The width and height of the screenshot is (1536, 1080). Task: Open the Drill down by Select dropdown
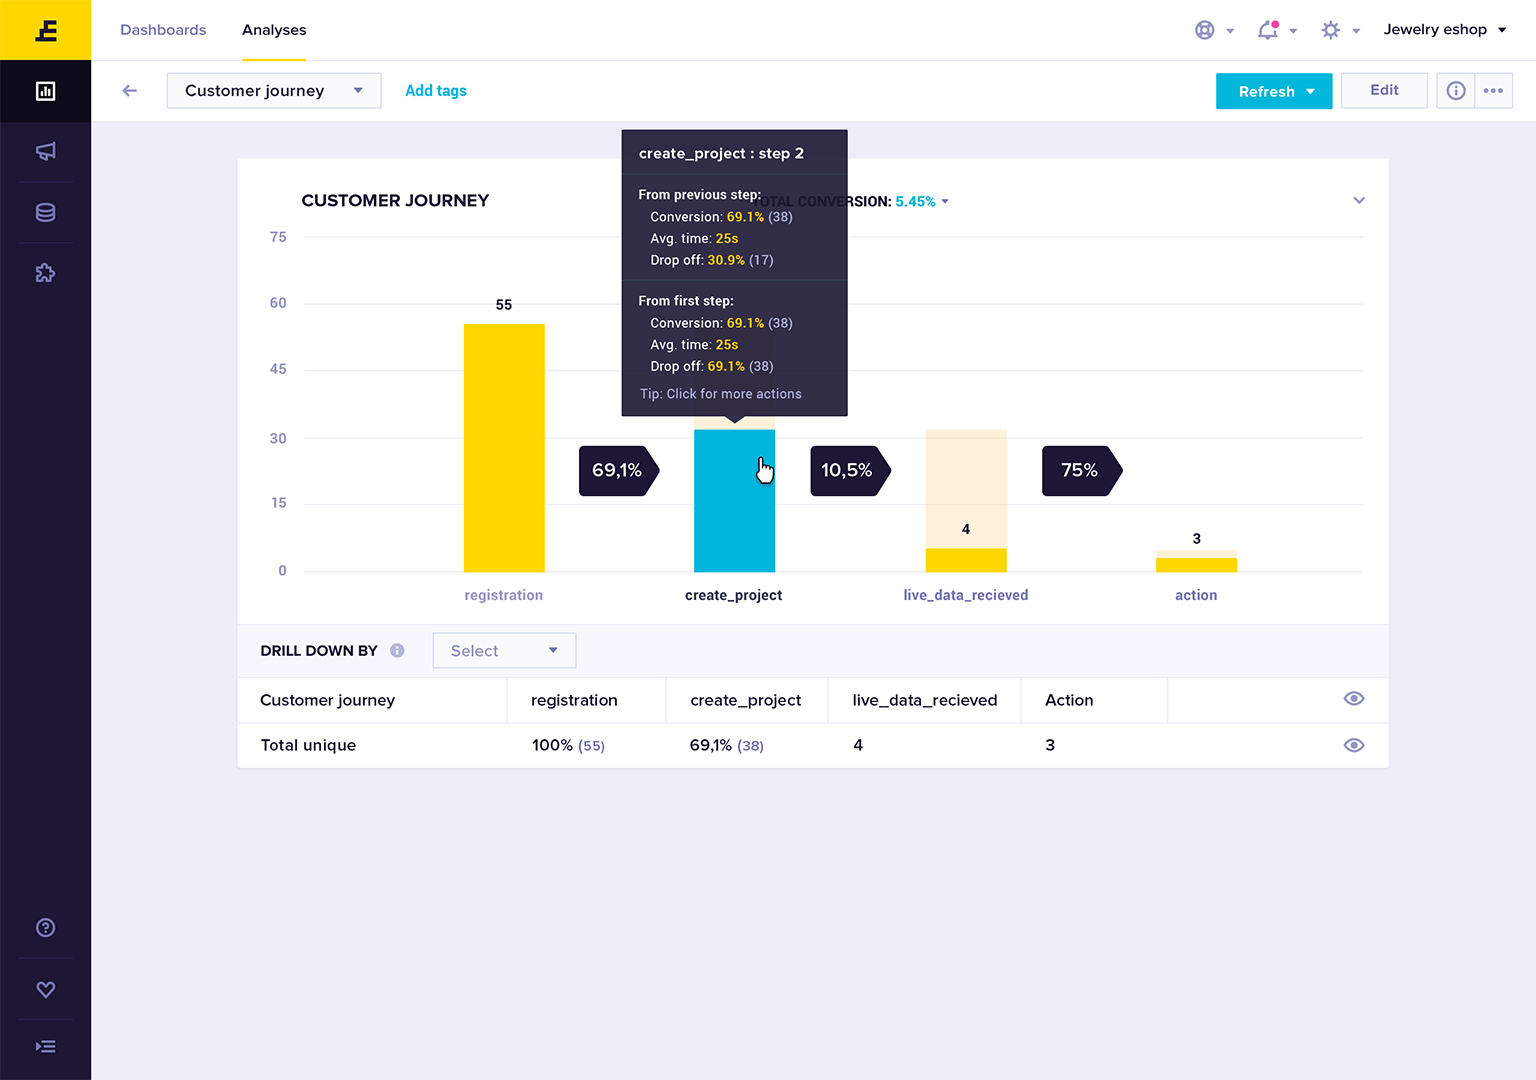tap(504, 651)
